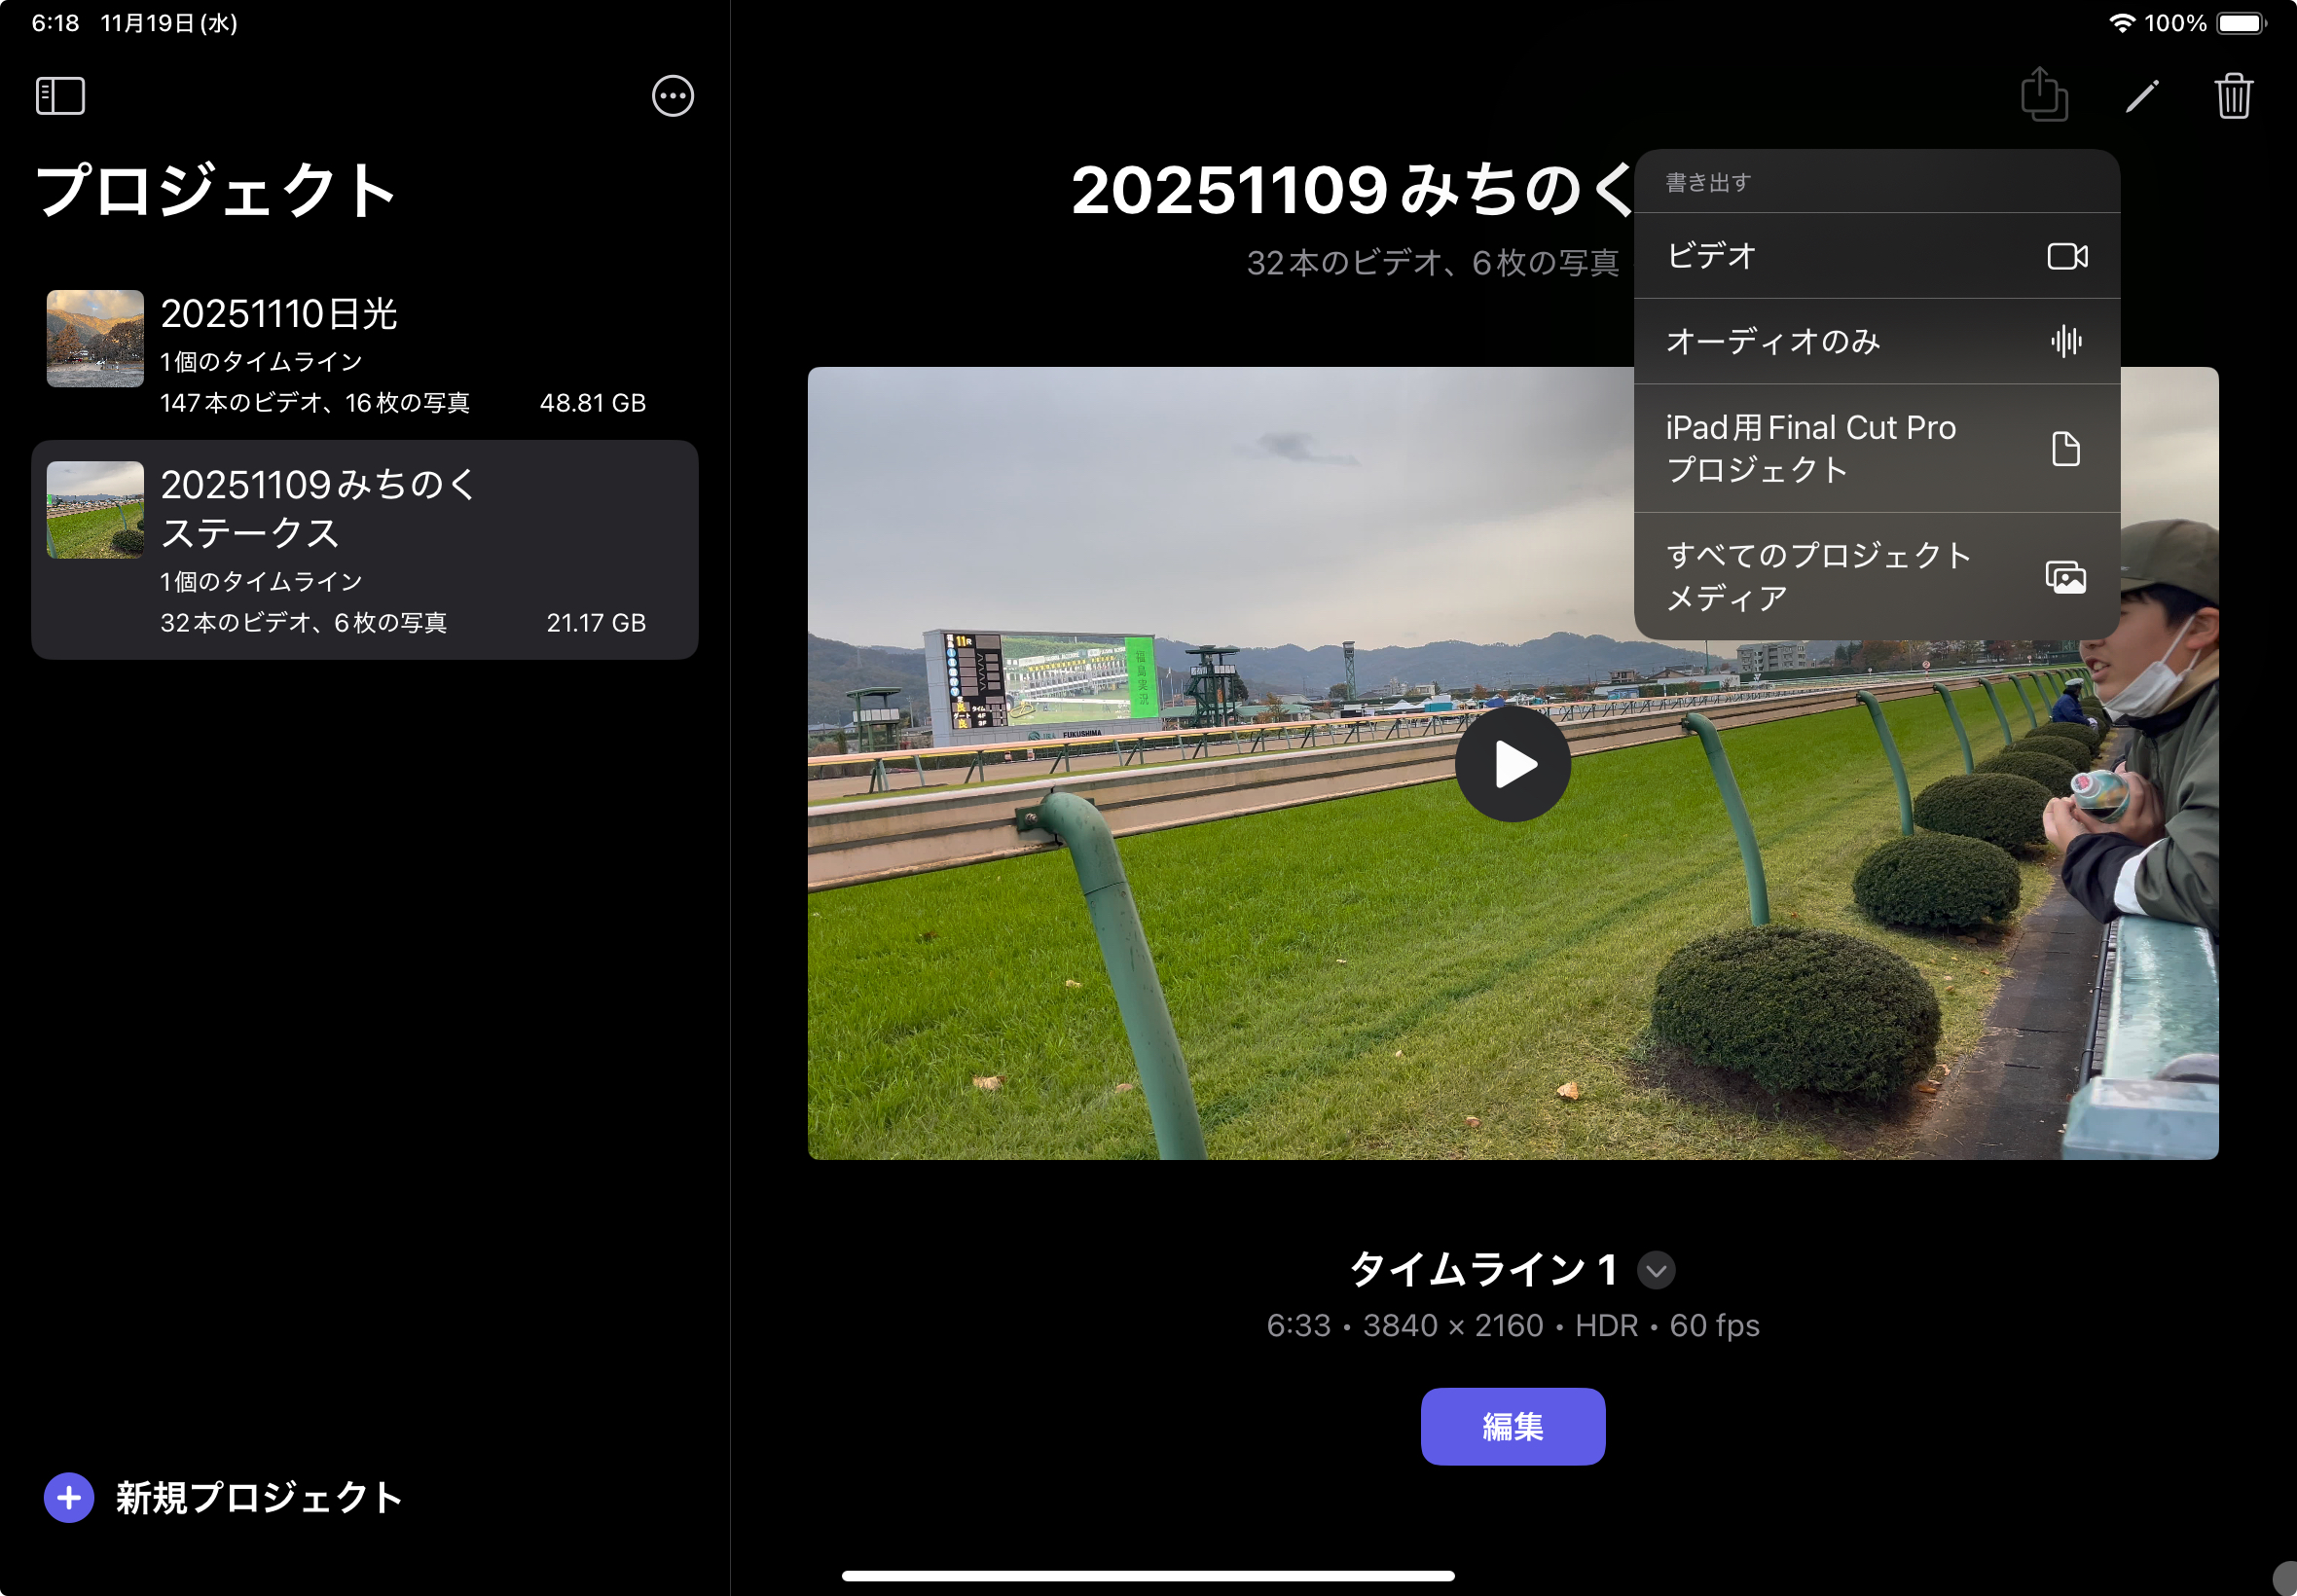2297x1596 pixels.
Task: Click the share/export icon in toolbar
Action: pyautogui.click(x=2043, y=96)
